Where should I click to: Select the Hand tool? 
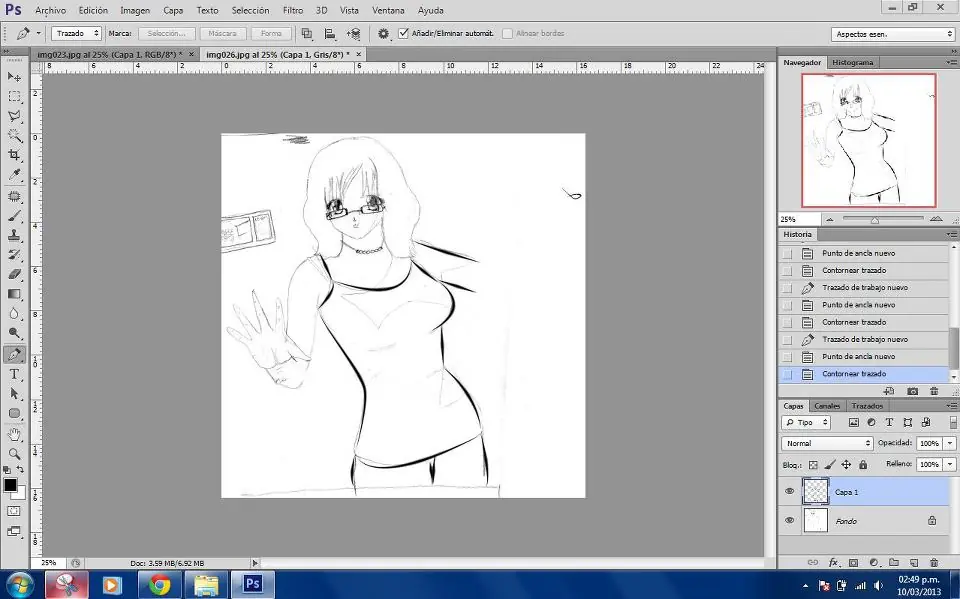[x=14, y=434]
